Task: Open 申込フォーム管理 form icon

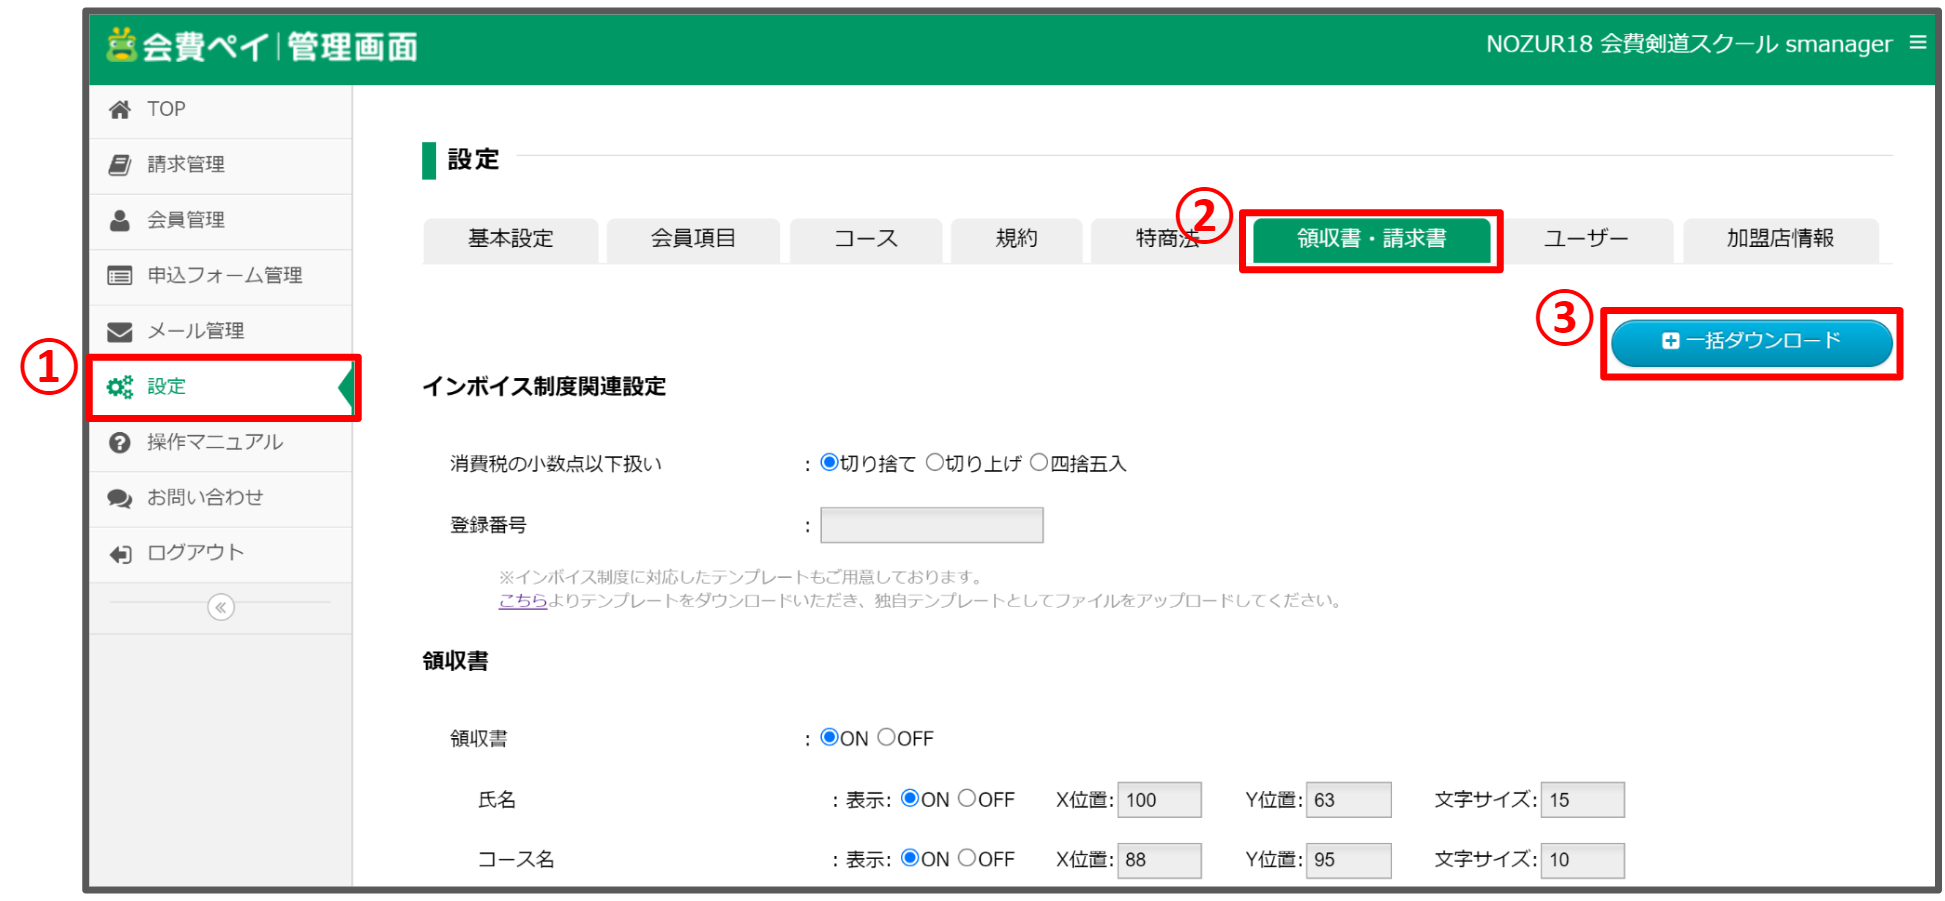Action: point(120,276)
